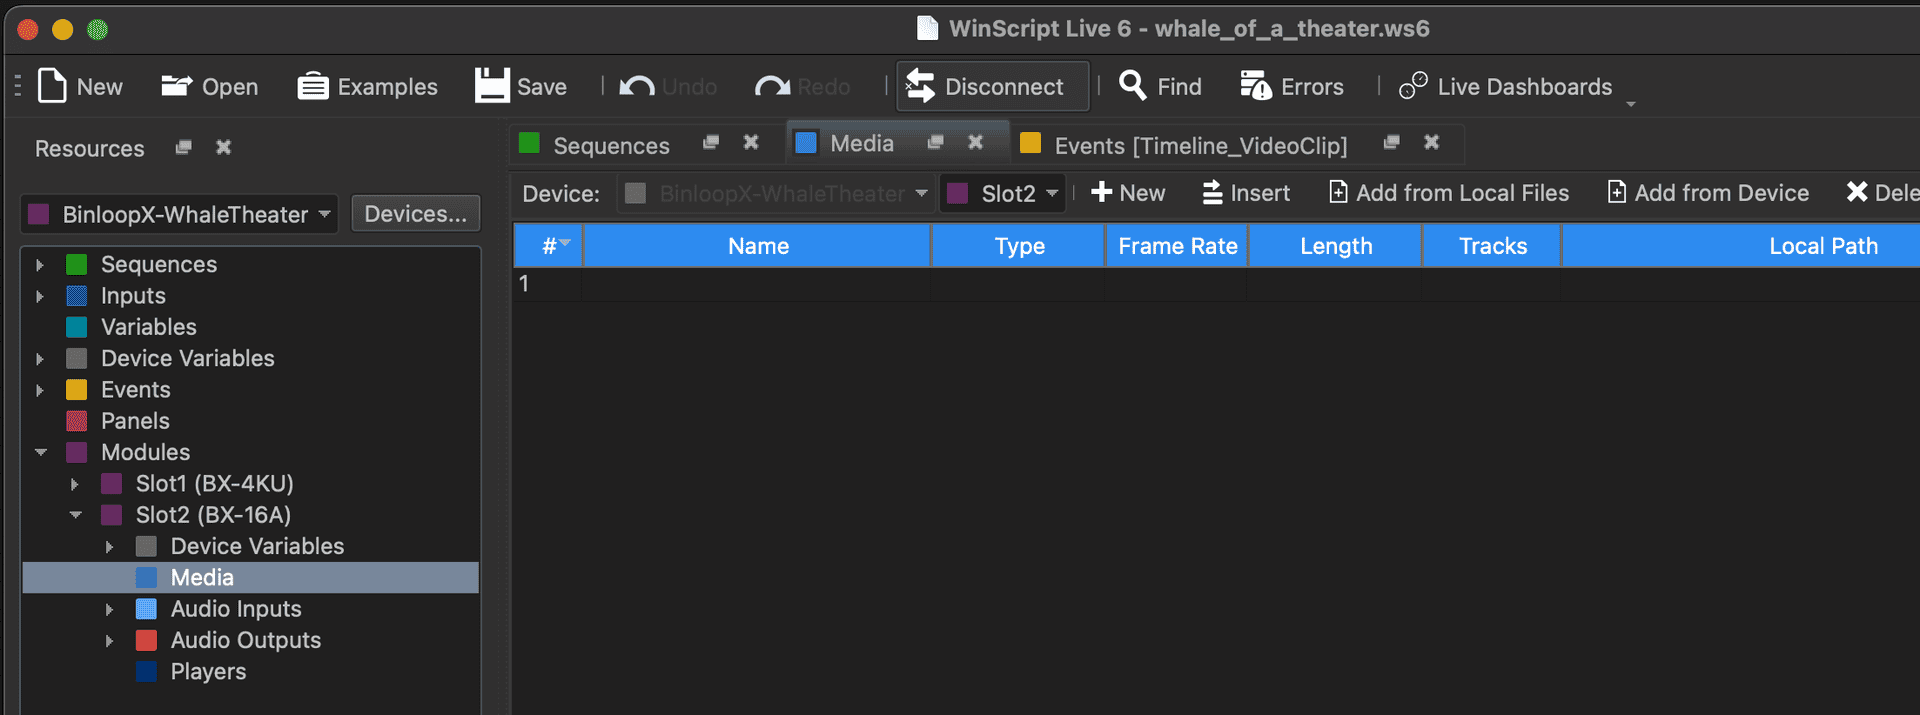Show the Errors list
This screenshot has height=715, width=1920.
point(1292,87)
